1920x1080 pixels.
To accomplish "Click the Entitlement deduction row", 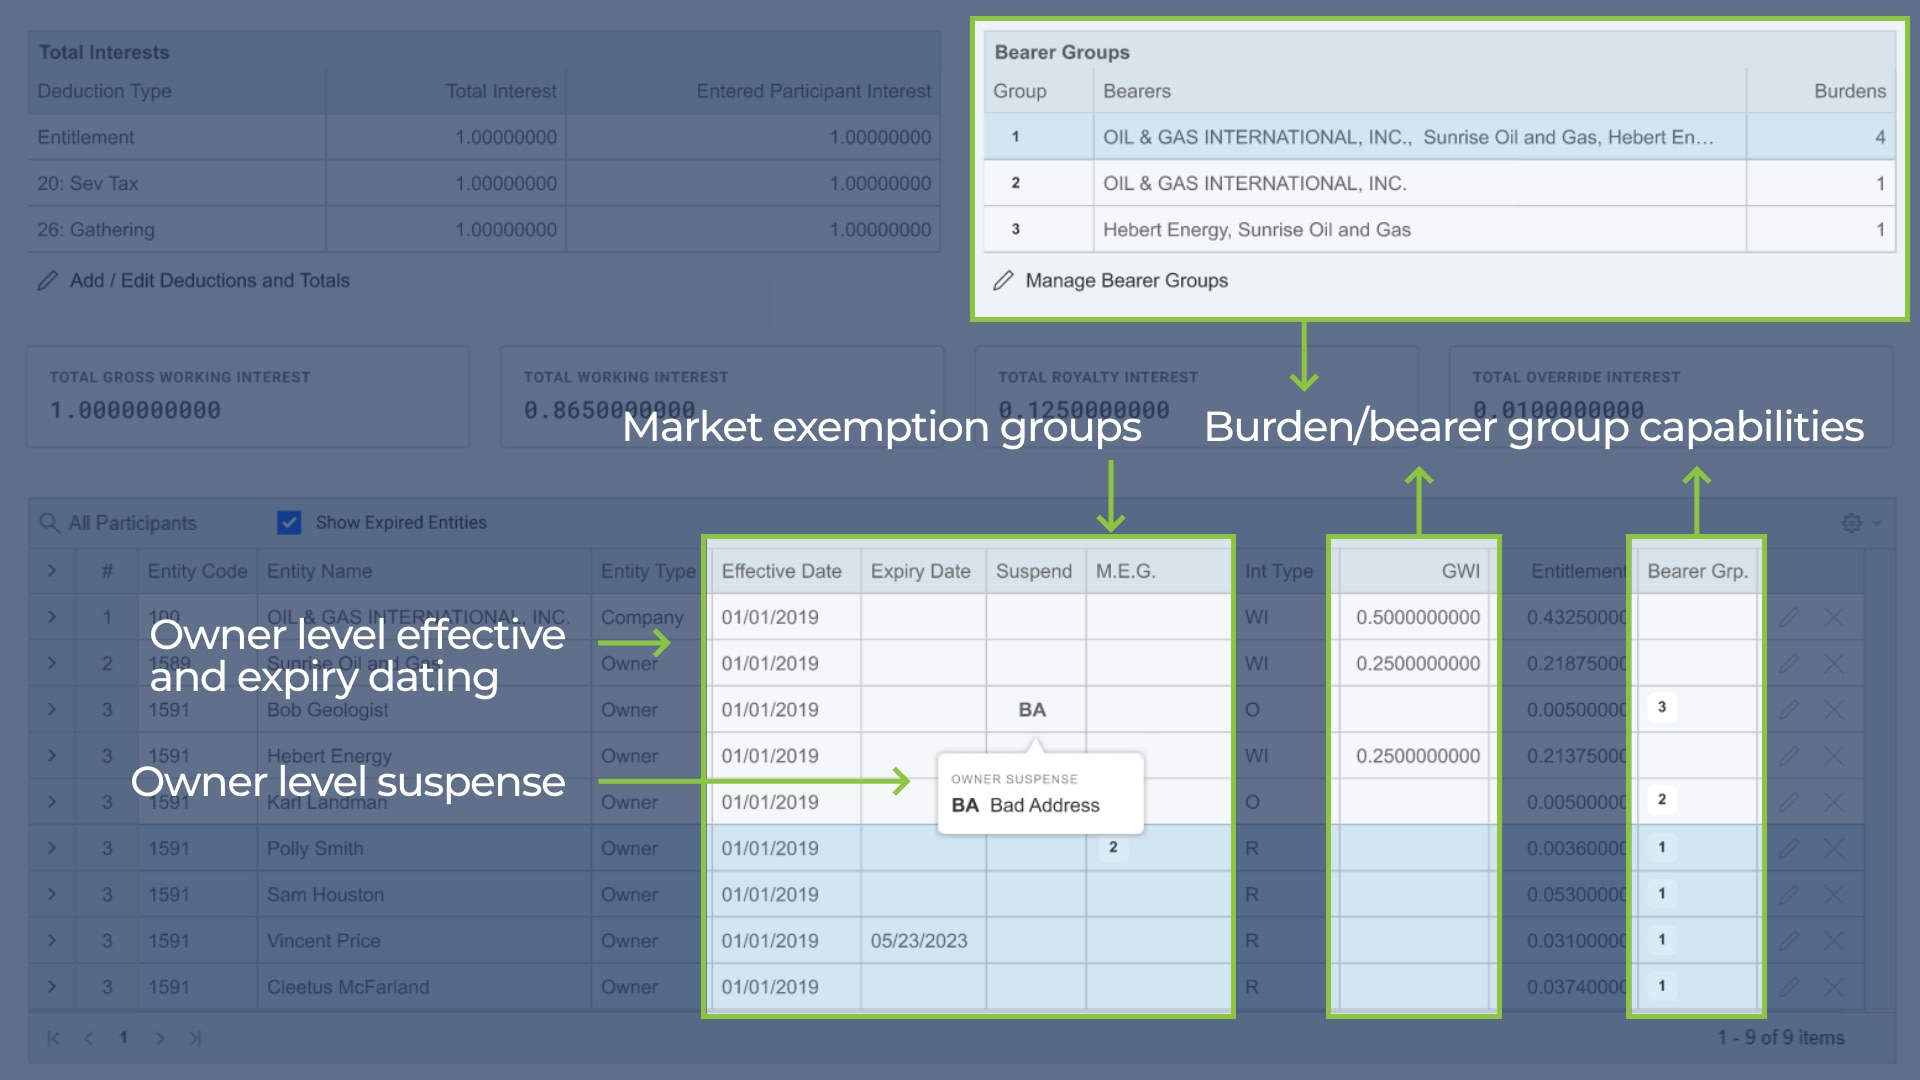I will coord(484,137).
